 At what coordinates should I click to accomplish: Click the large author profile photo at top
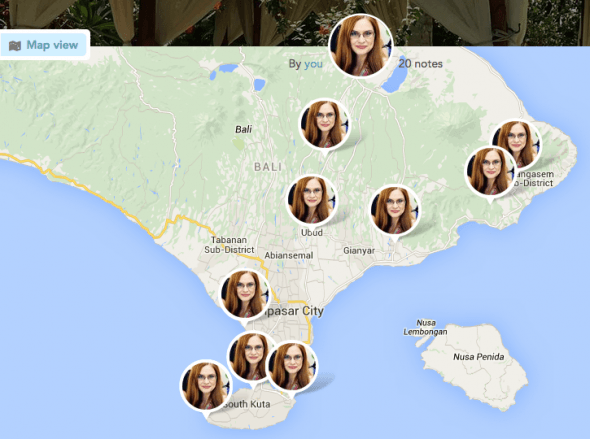tap(361, 46)
